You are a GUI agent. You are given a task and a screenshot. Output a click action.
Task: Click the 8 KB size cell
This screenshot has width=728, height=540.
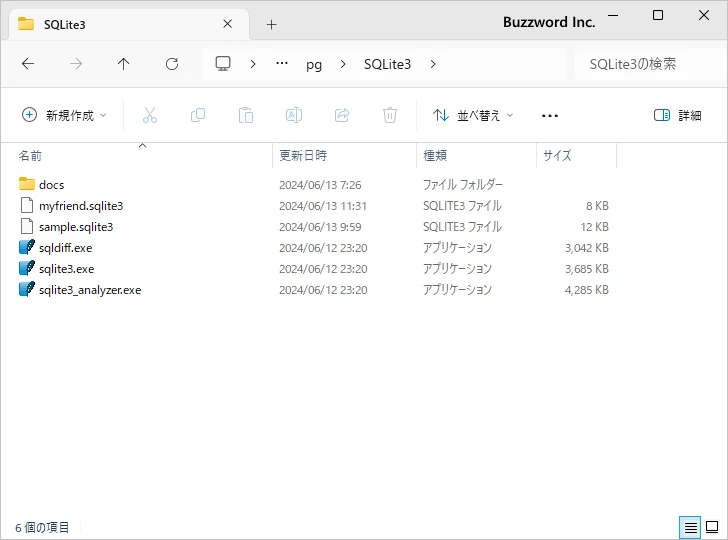597,206
